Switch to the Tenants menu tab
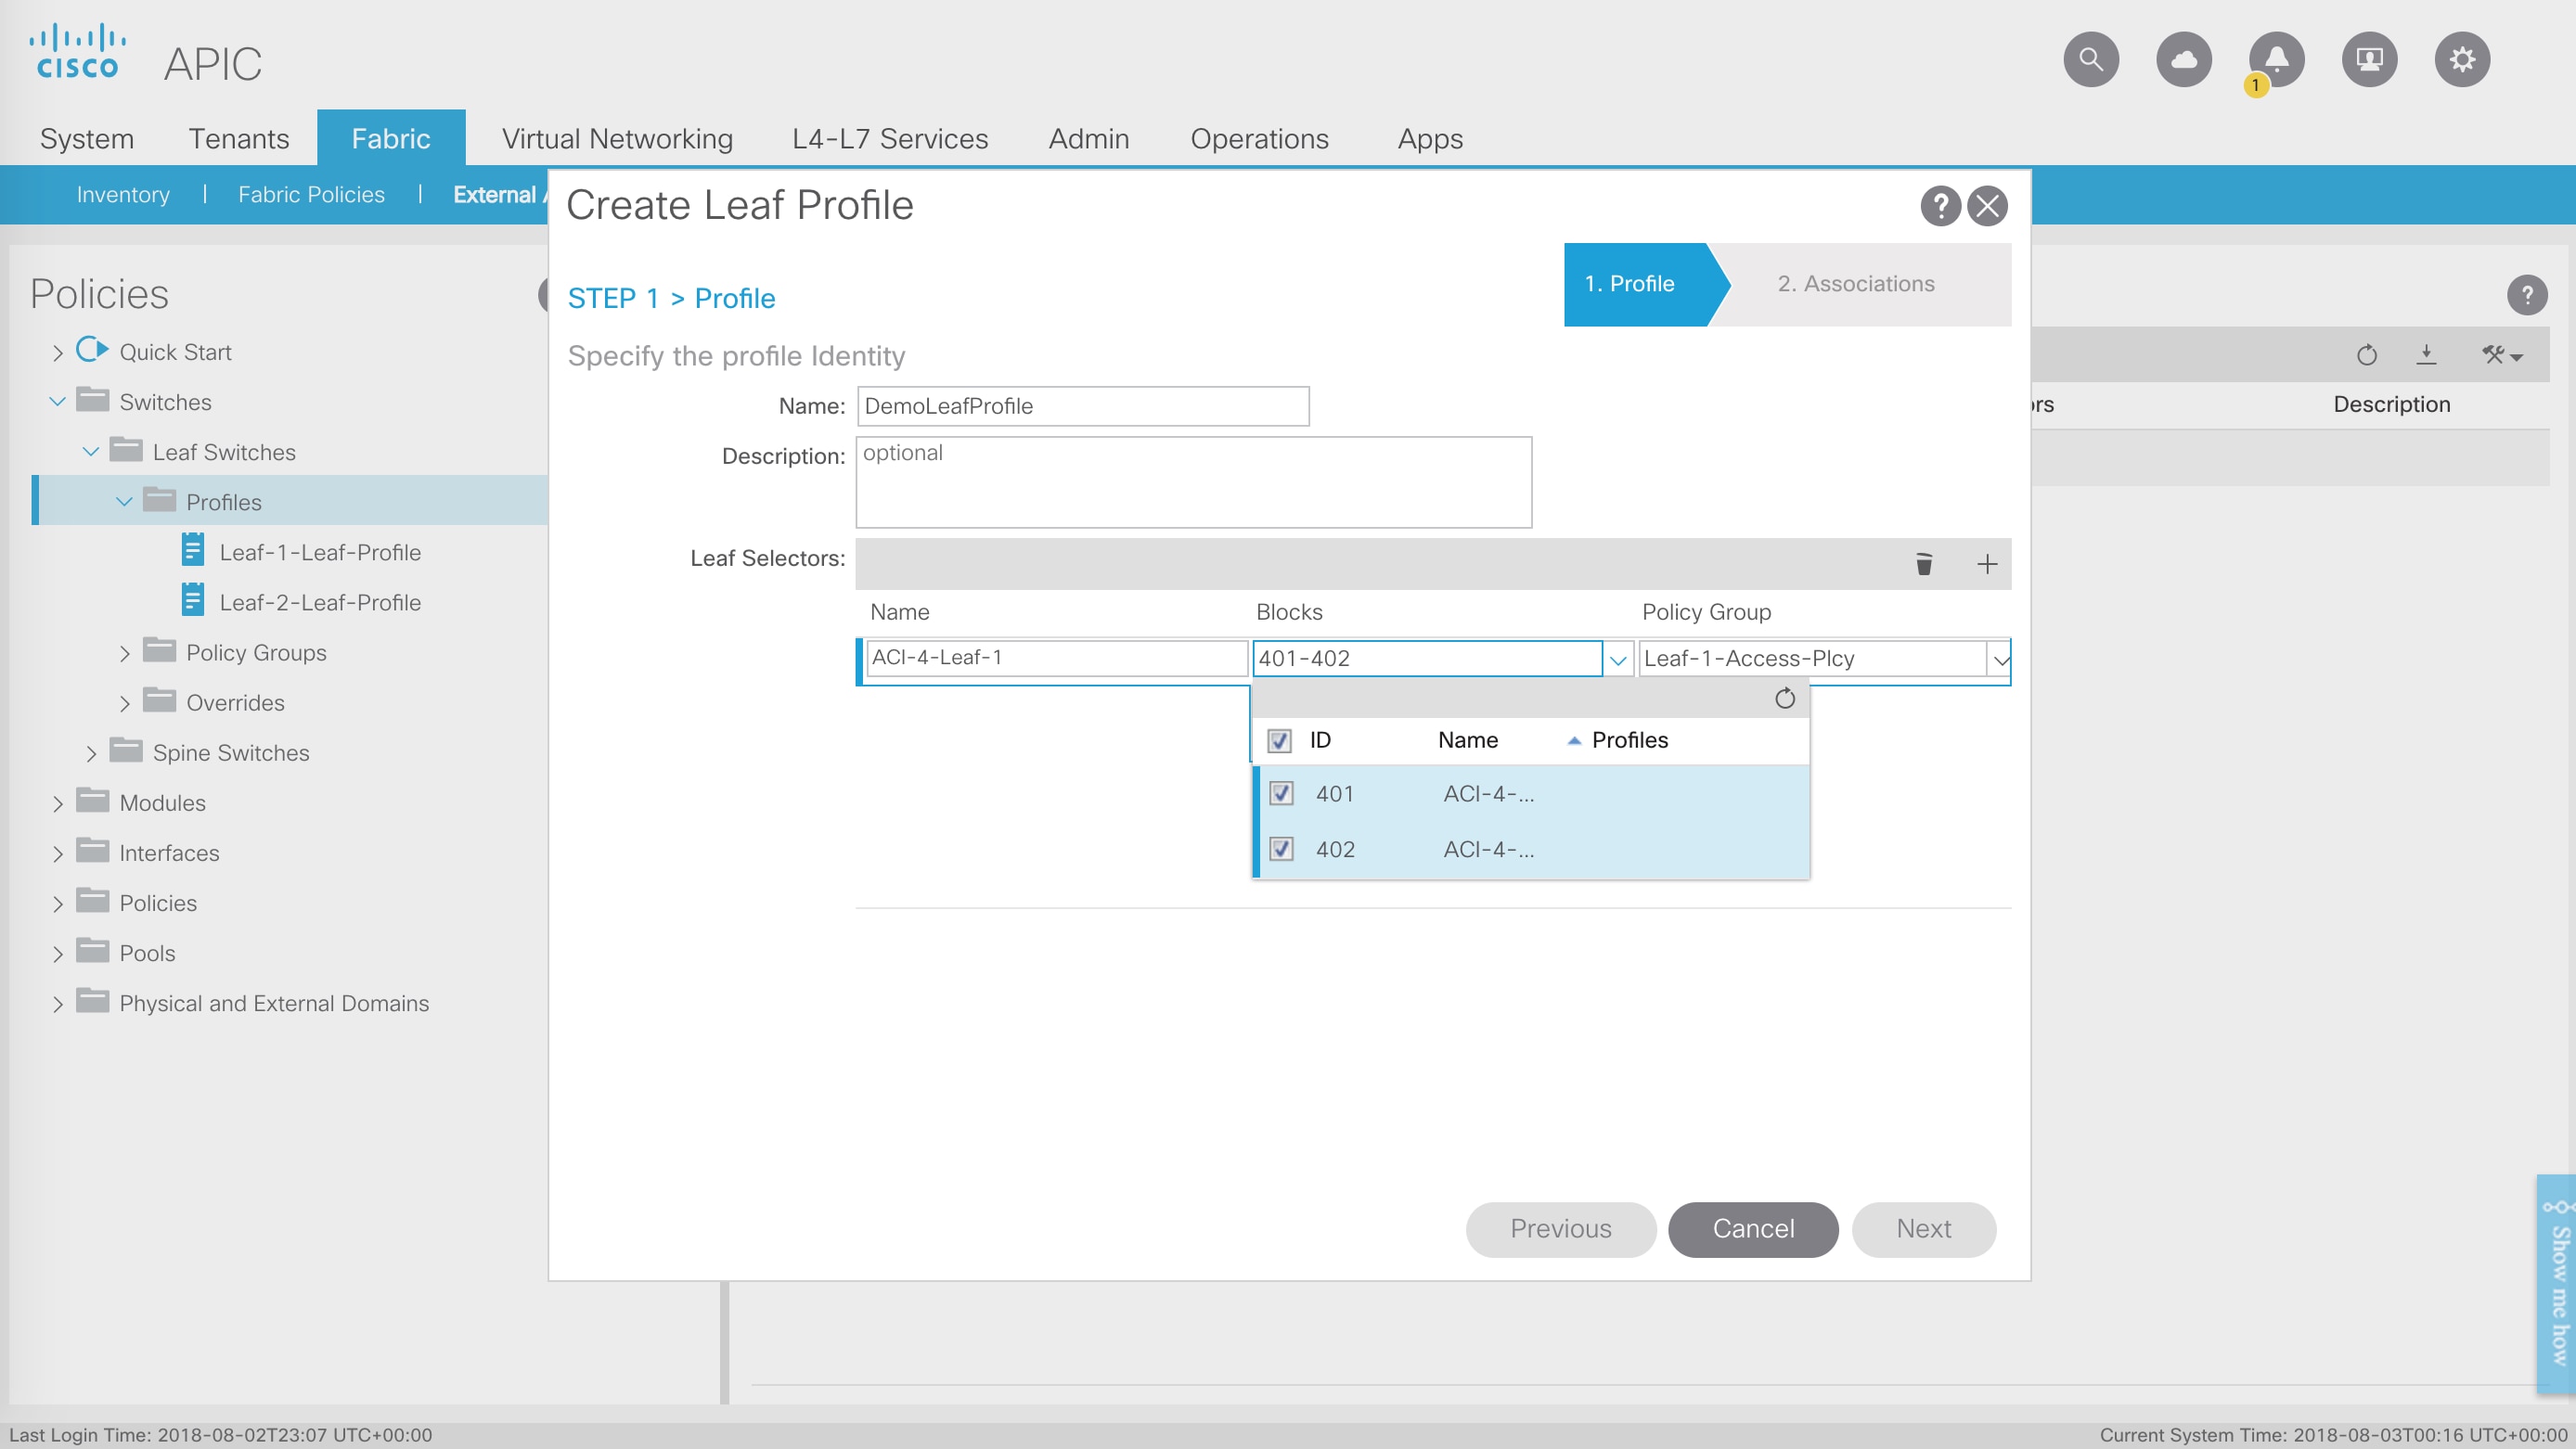The height and width of the screenshot is (1449, 2576). tap(239, 138)
